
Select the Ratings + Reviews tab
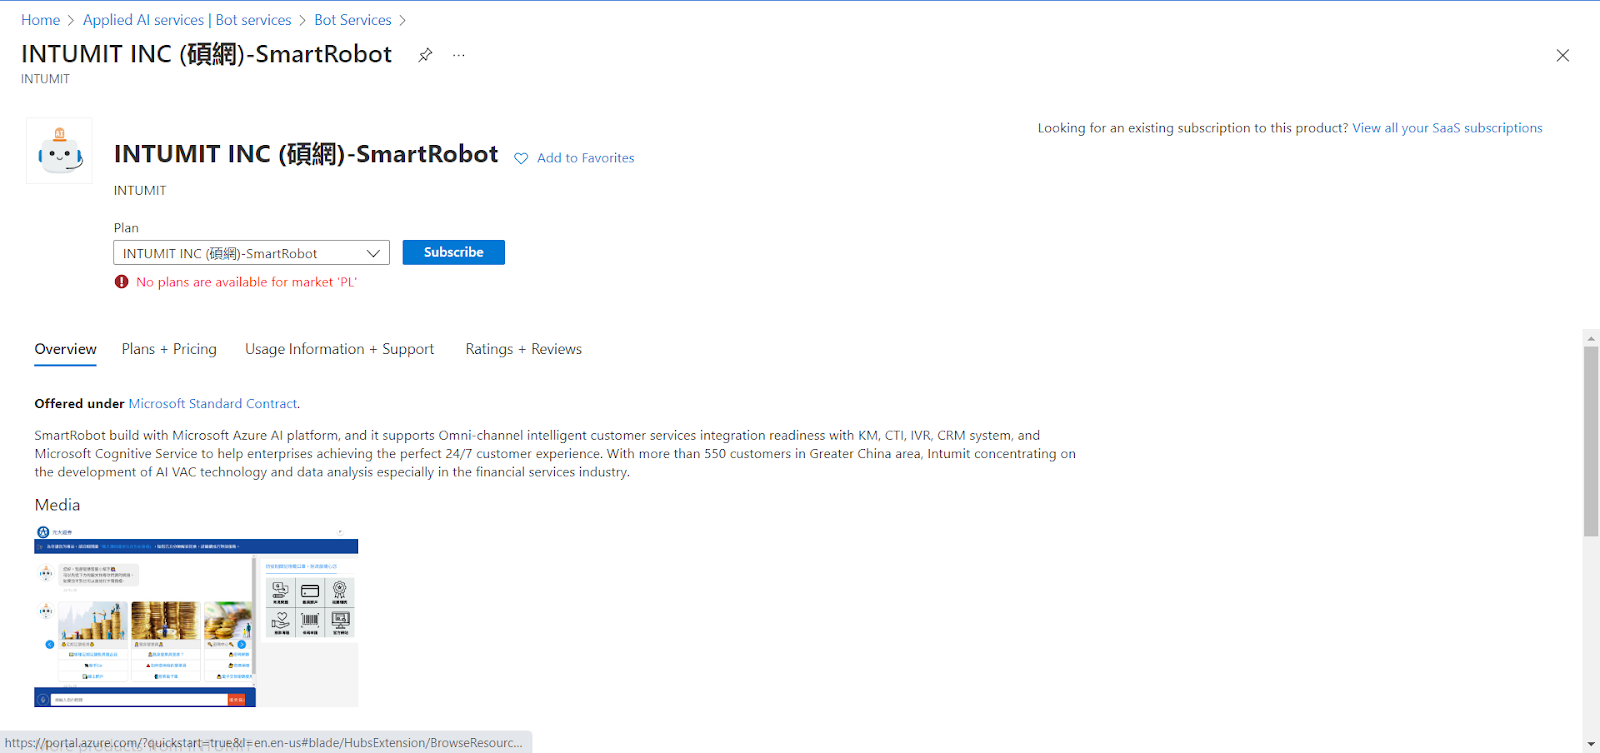click(x=523, y=349)
